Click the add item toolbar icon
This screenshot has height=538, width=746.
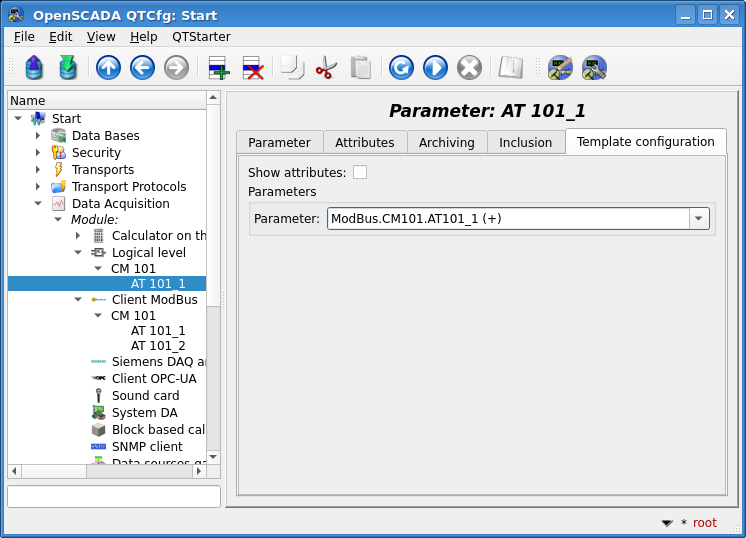click(219, 68)
